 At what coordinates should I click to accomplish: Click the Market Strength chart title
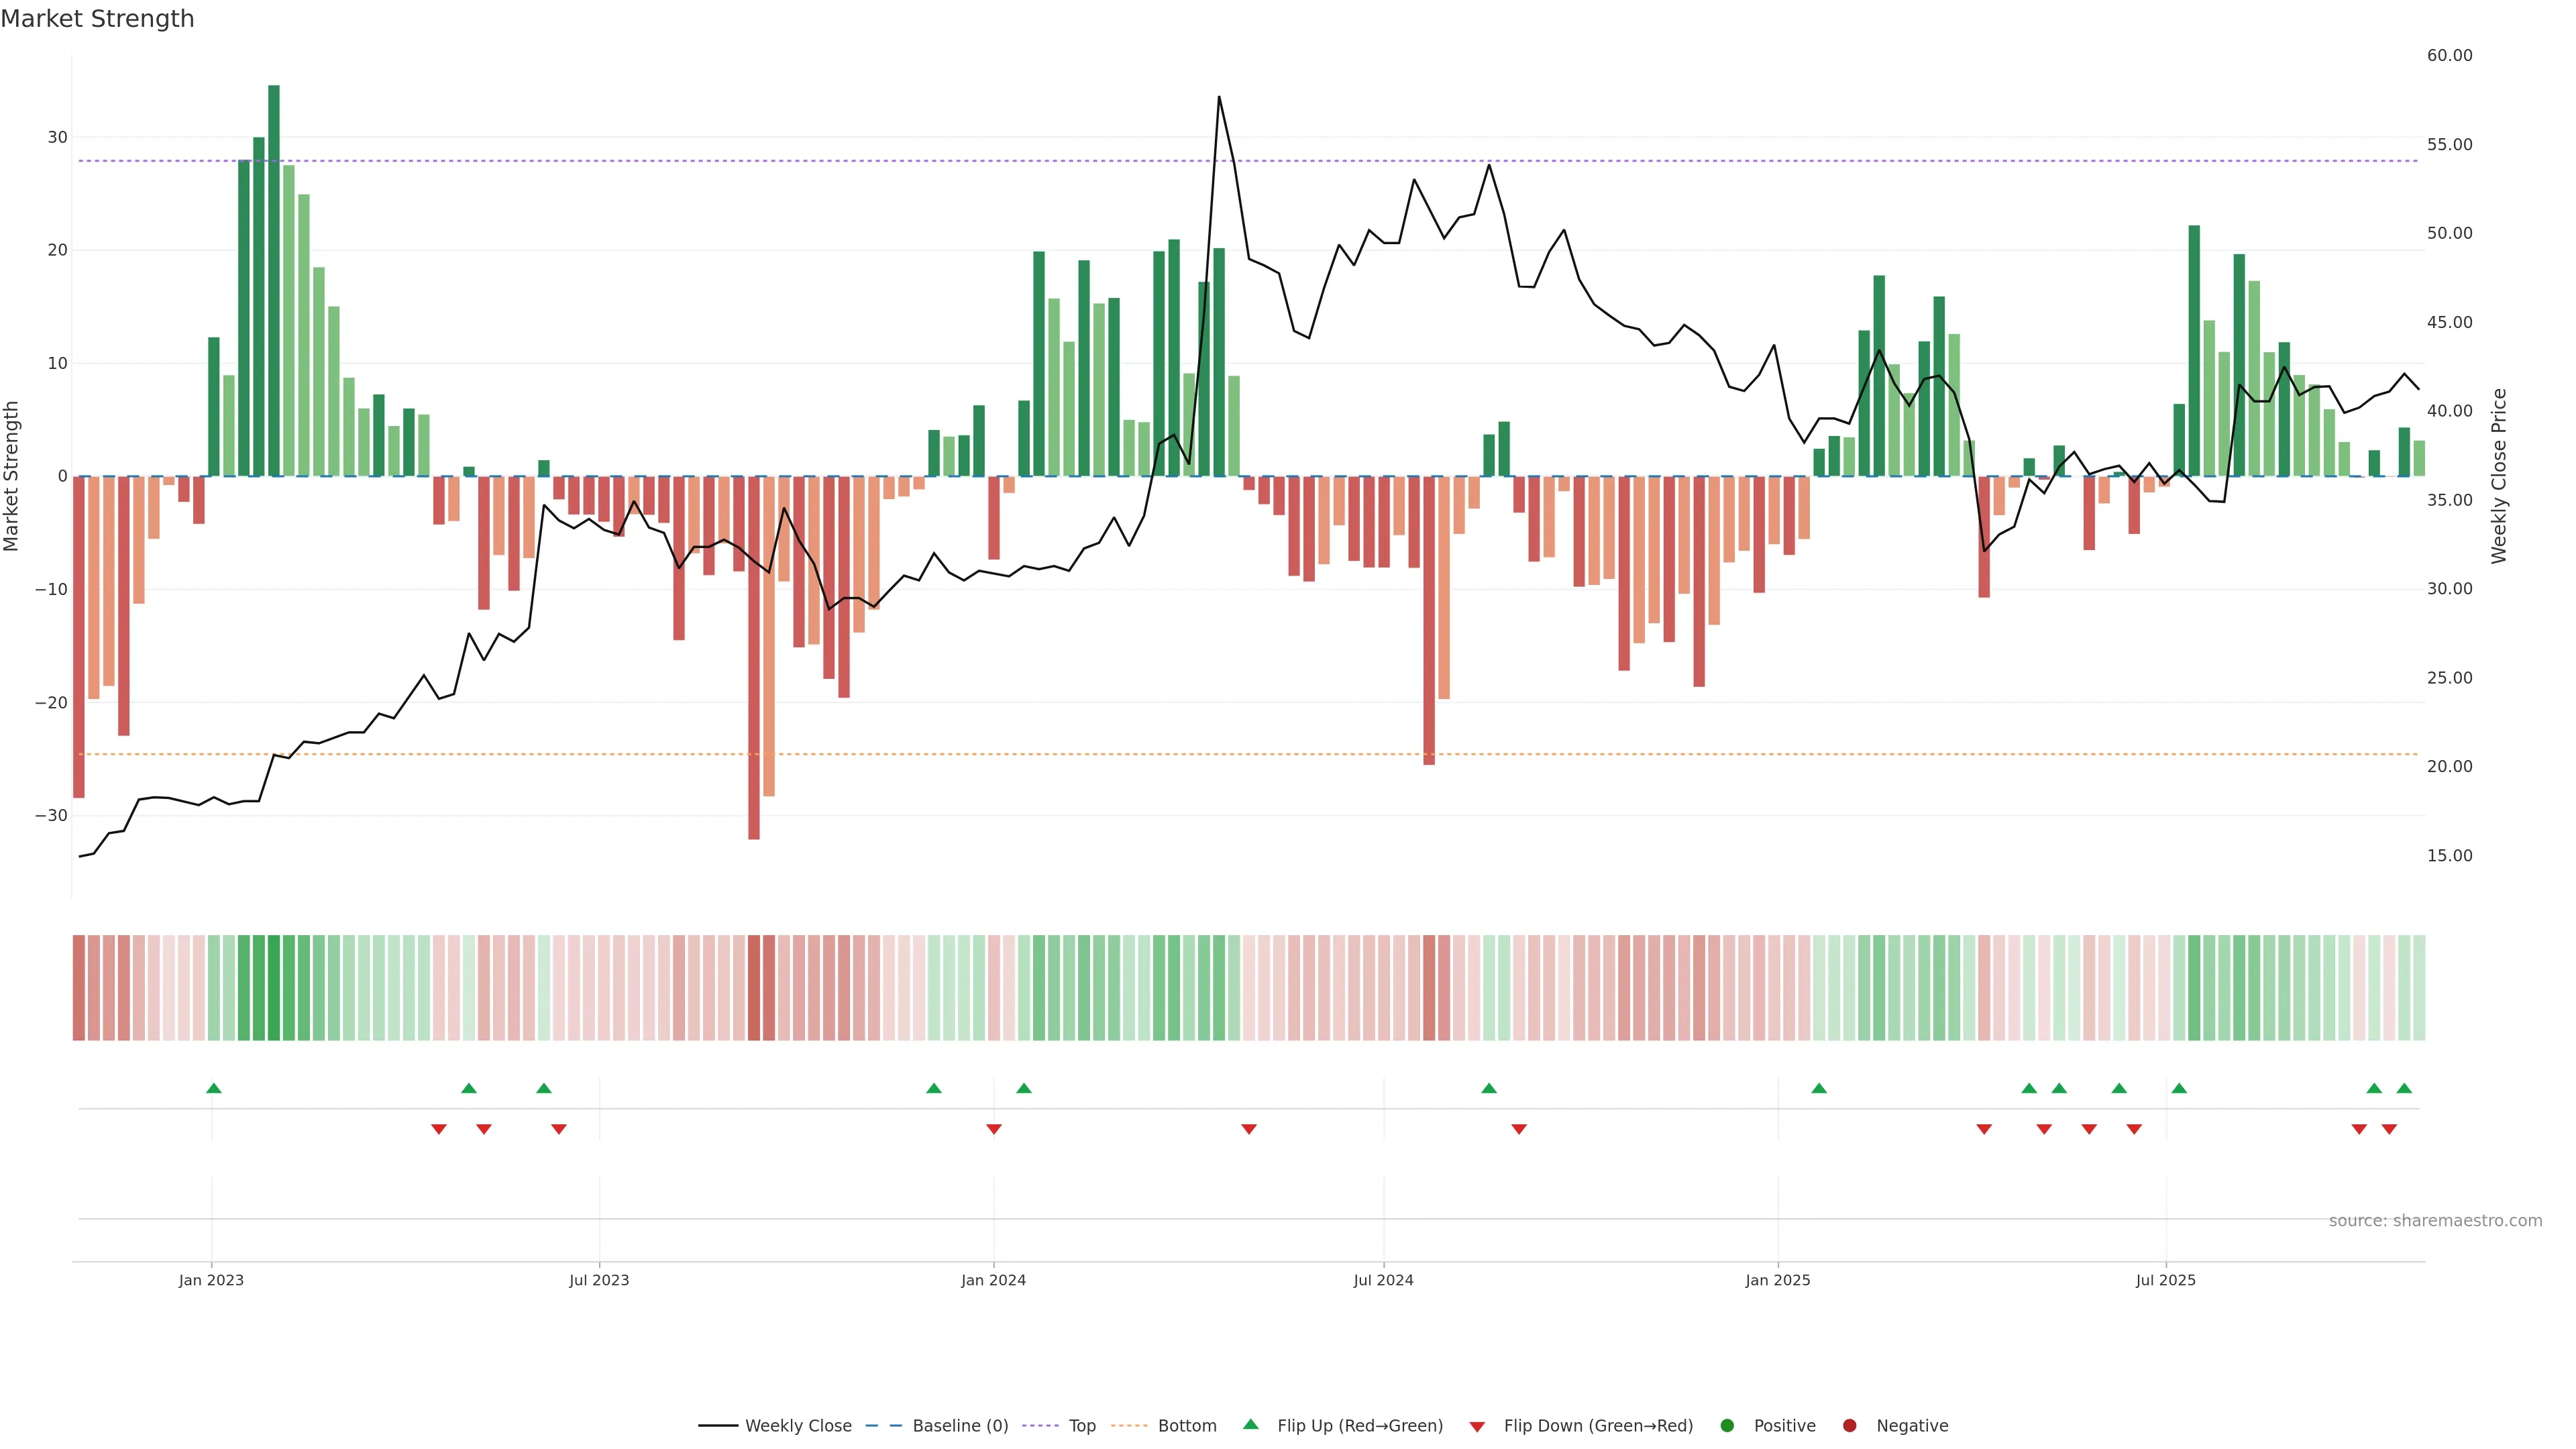pos(97,19)
